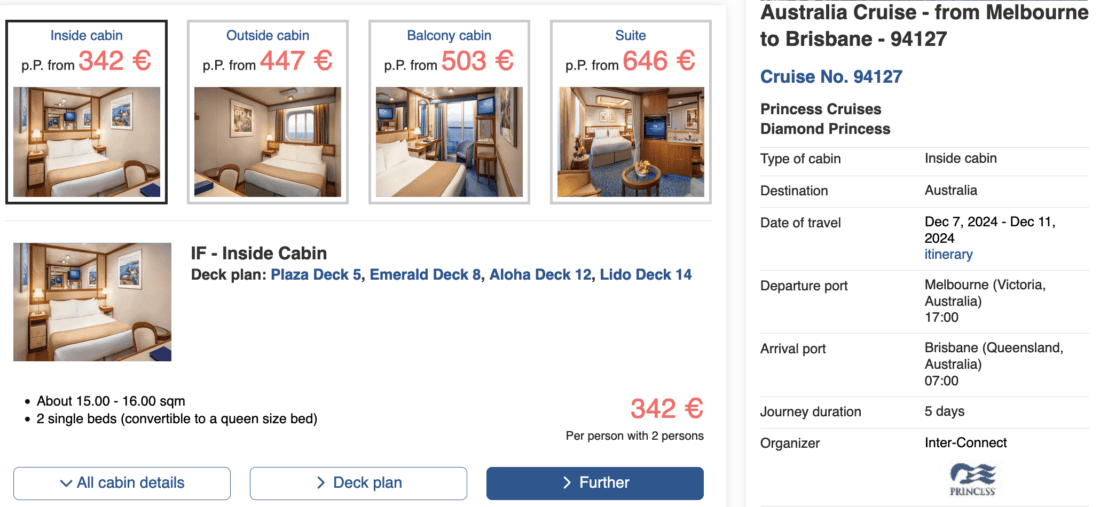
Task: Choose the Balcony cabin option card
Action: [x=449, y=110]
